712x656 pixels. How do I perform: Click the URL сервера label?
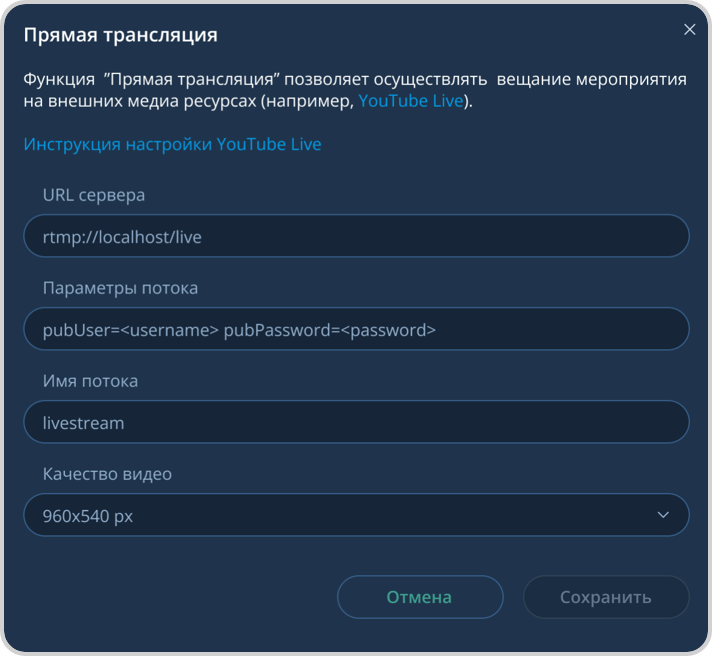pos(94,195)
